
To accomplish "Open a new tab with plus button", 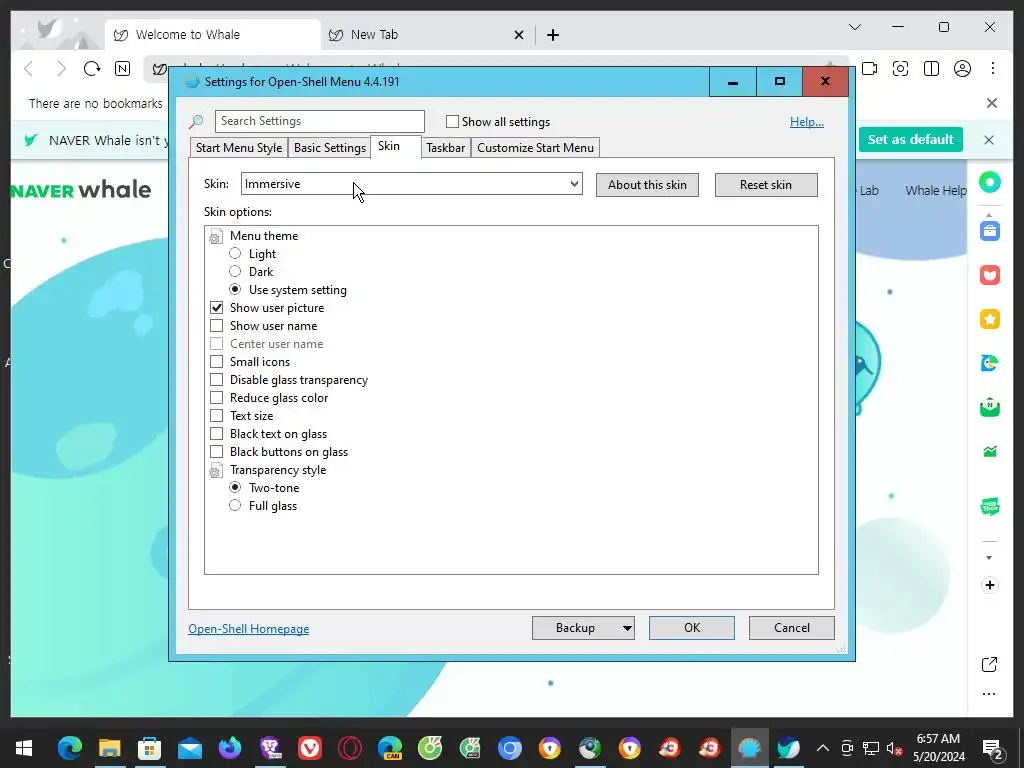I will click(x=552, y=35).
